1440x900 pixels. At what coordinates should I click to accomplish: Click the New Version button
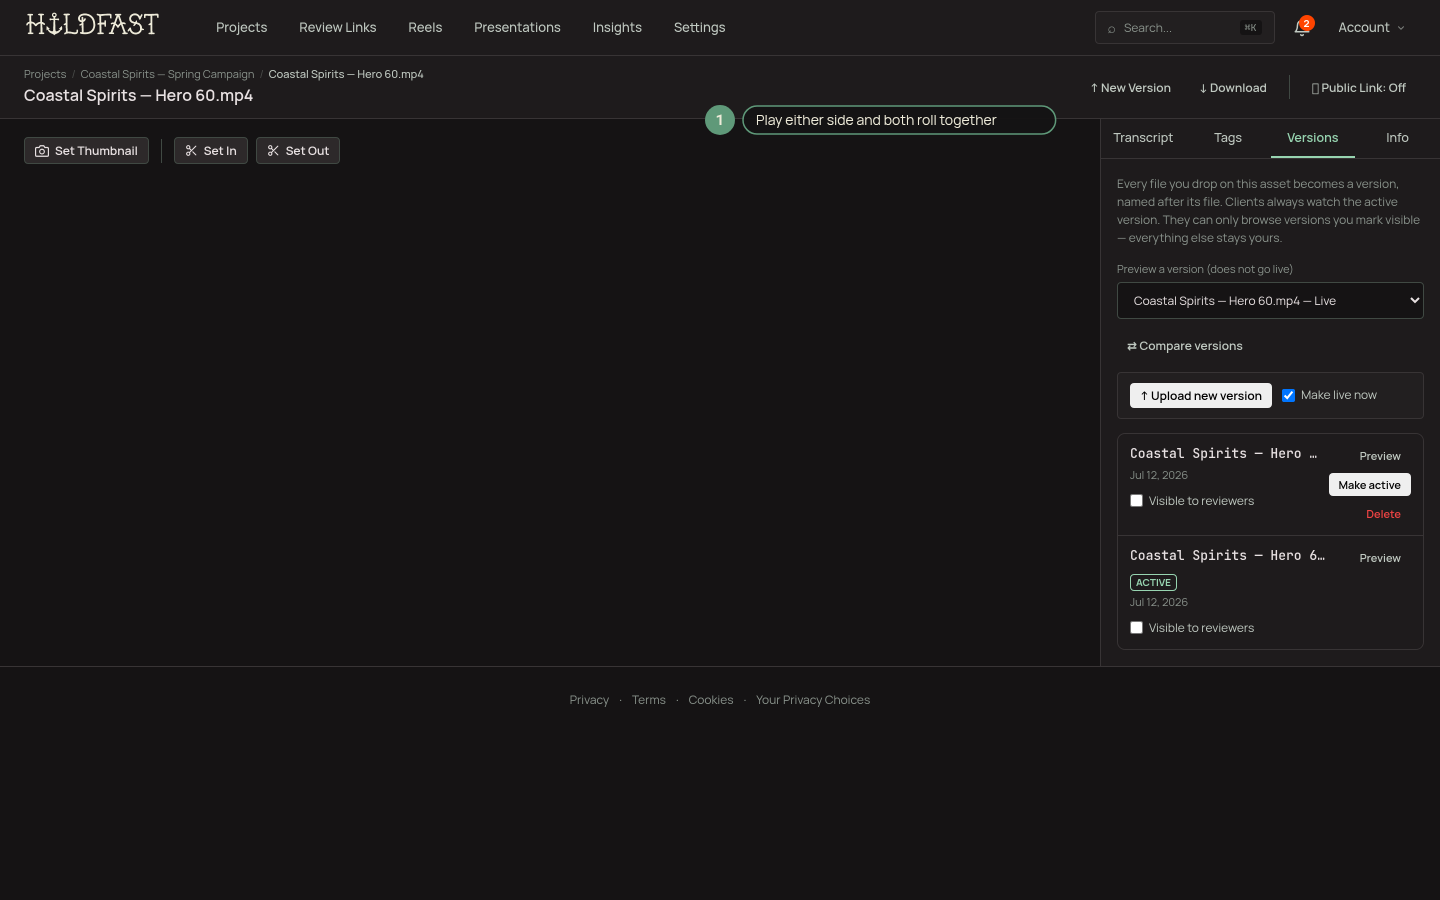[1130, 88]
